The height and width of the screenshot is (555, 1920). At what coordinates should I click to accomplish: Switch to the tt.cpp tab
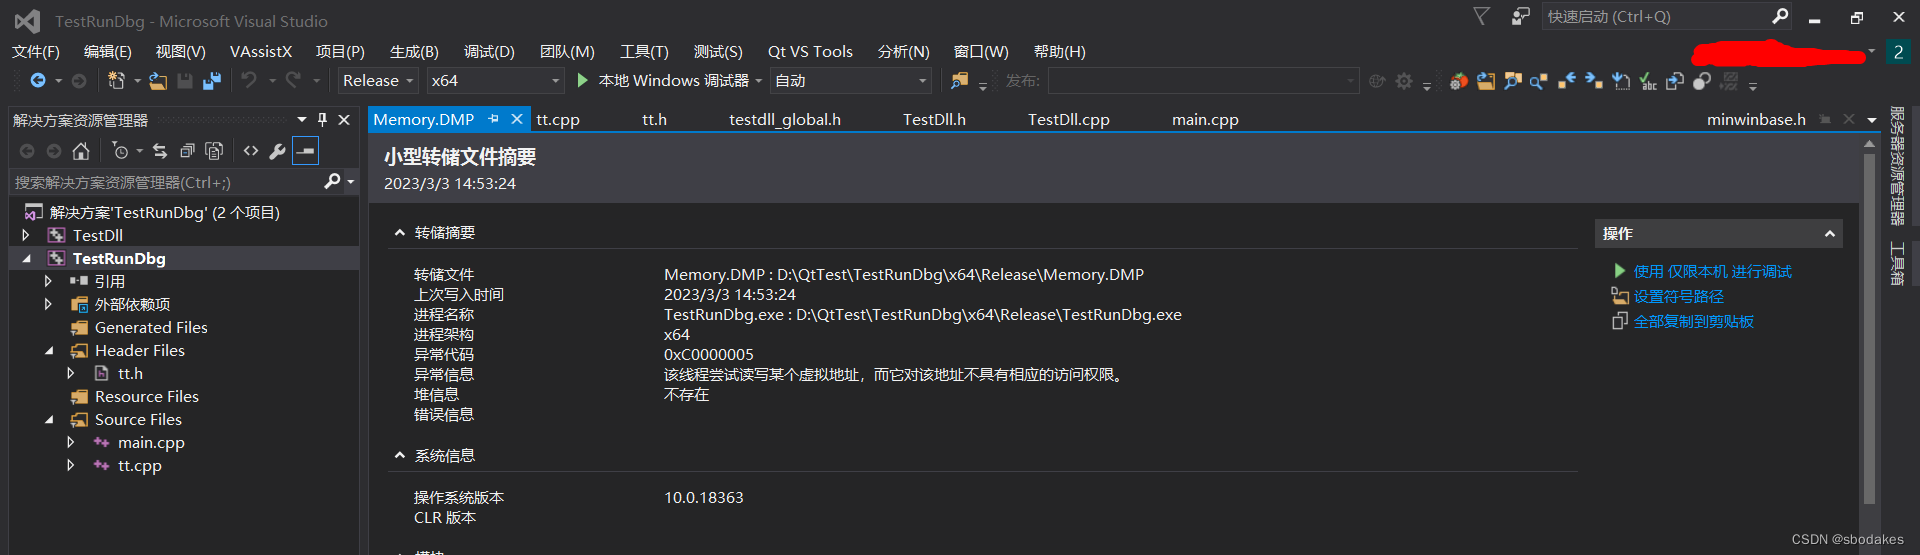tap(558, 120)
